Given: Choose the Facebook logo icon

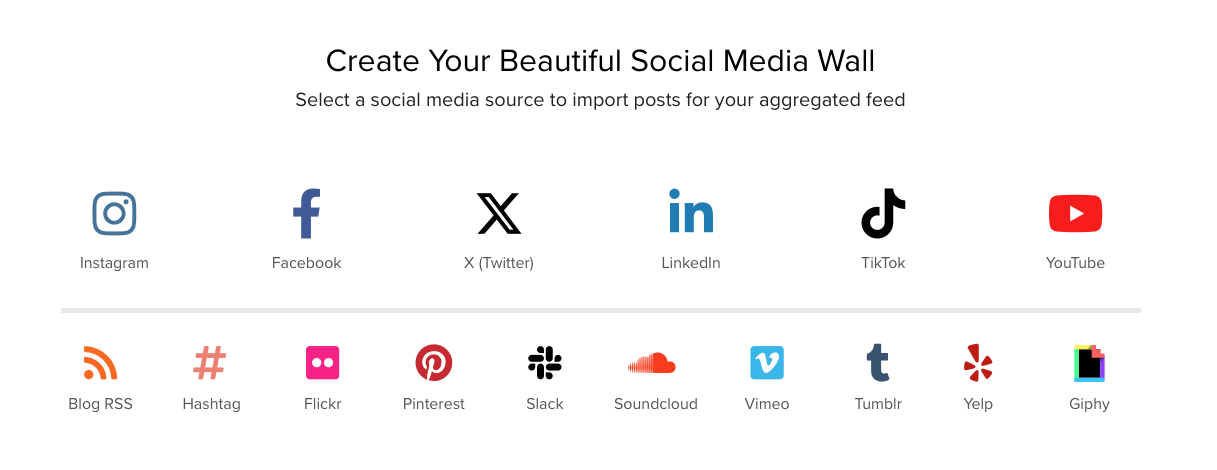Looking at the screenshot, I should 306,213.
